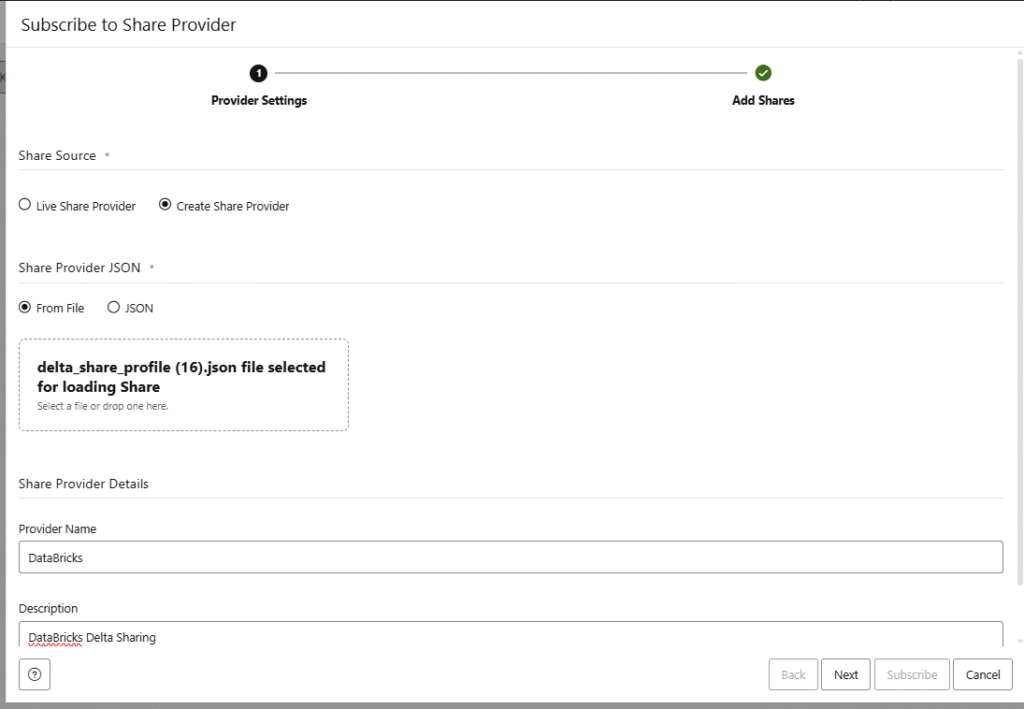The width and height of the screenshot is (1024, 709).
Task: Click the Share Provider Details section heading
Action: [x=83, y=484]
